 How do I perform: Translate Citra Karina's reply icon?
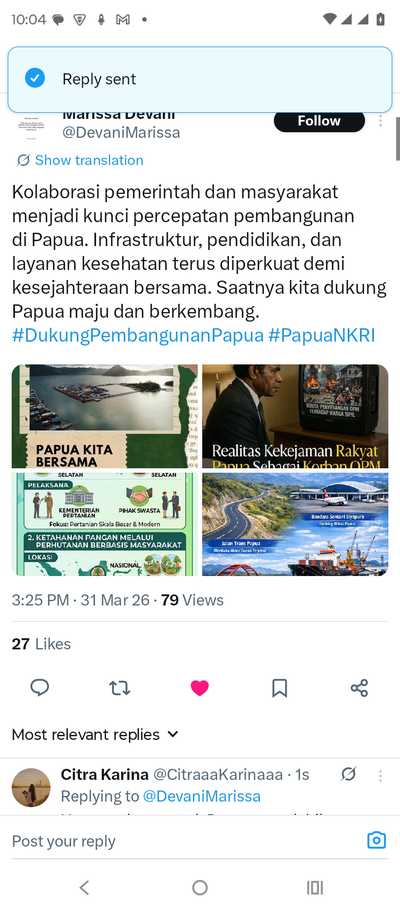point(348,774)
